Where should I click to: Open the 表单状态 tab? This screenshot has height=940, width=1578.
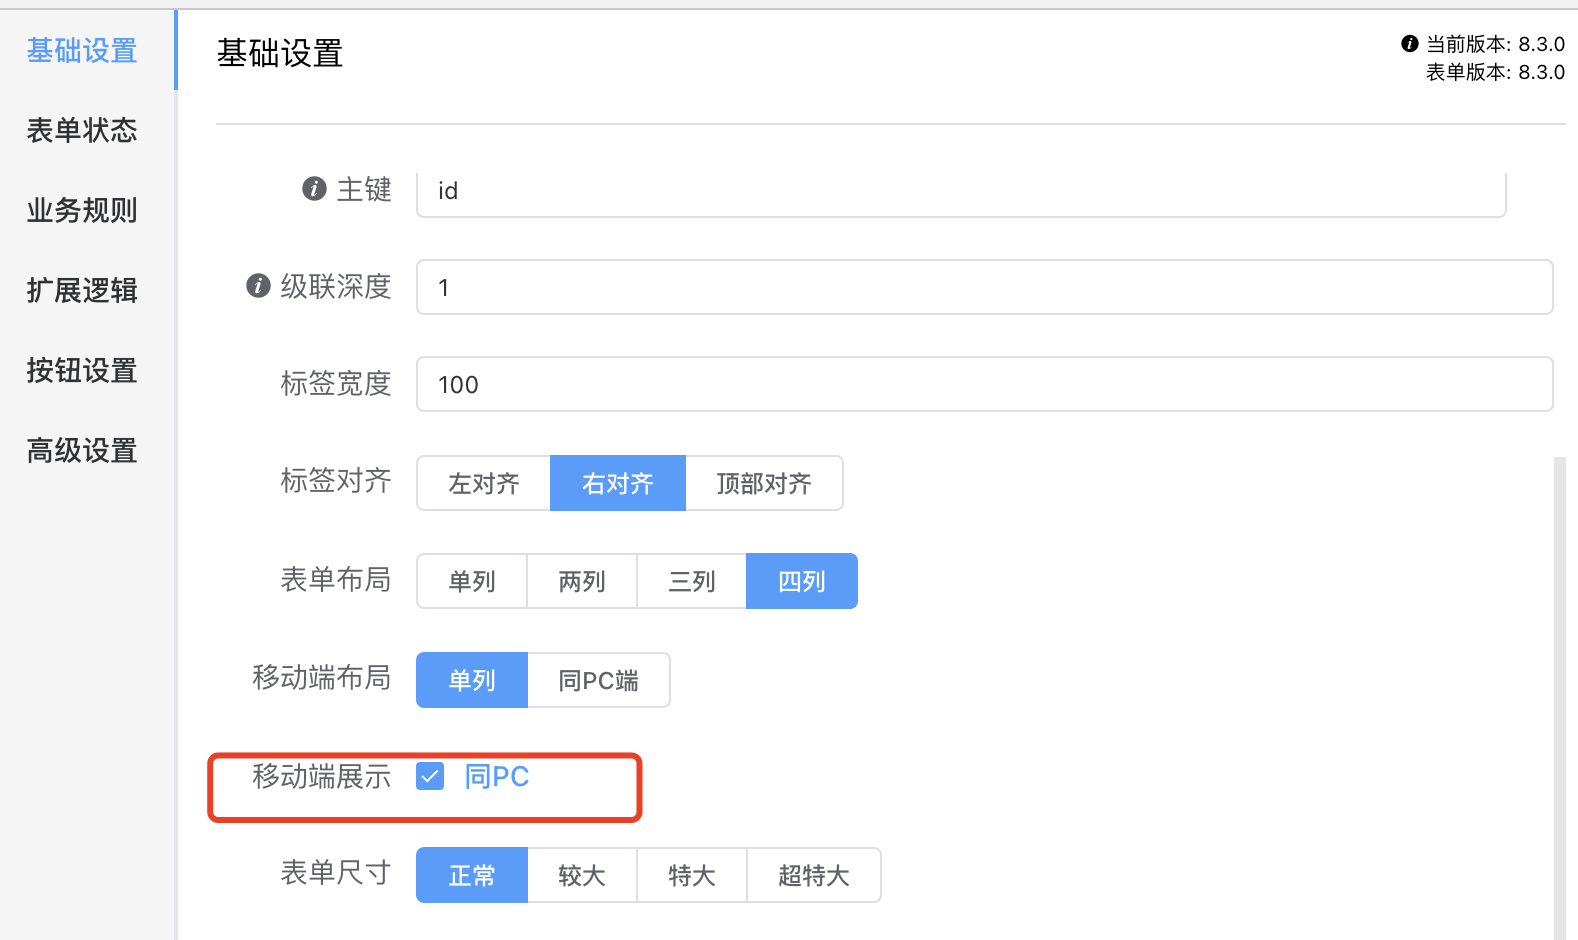[82, 131]
